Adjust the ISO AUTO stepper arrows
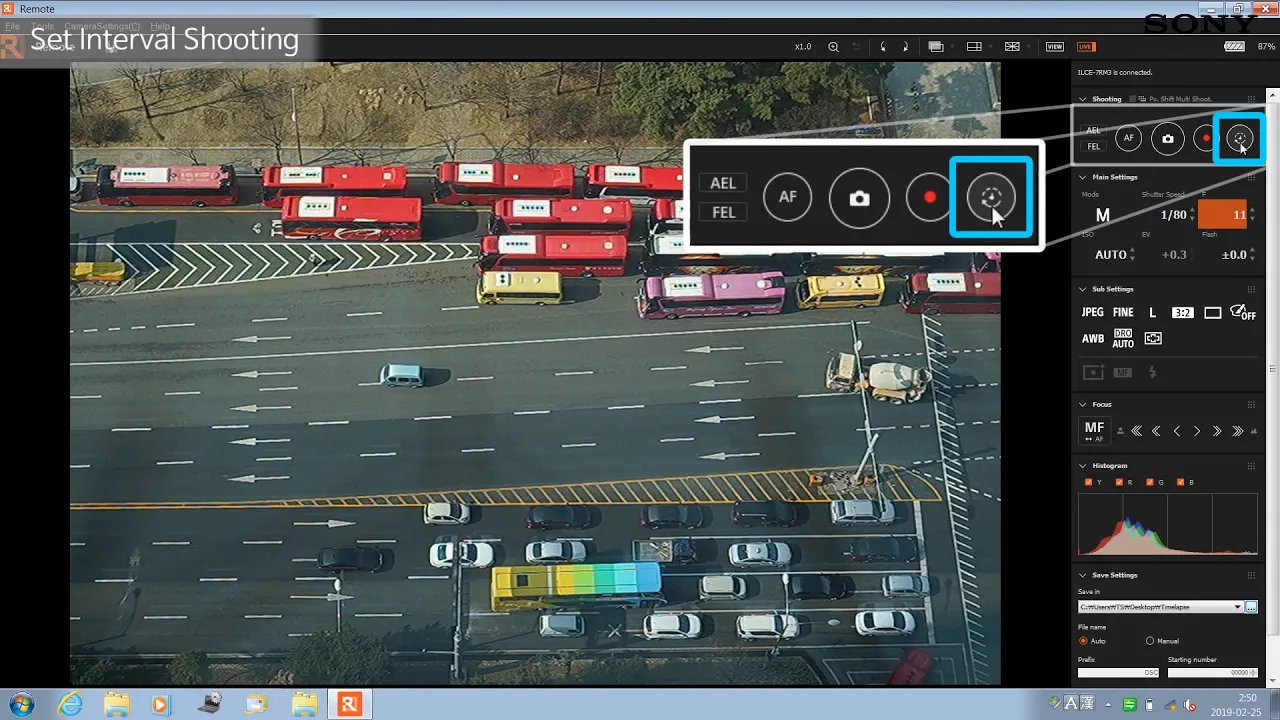This screenshot has height=720, width=1280. coord(1133,255)
